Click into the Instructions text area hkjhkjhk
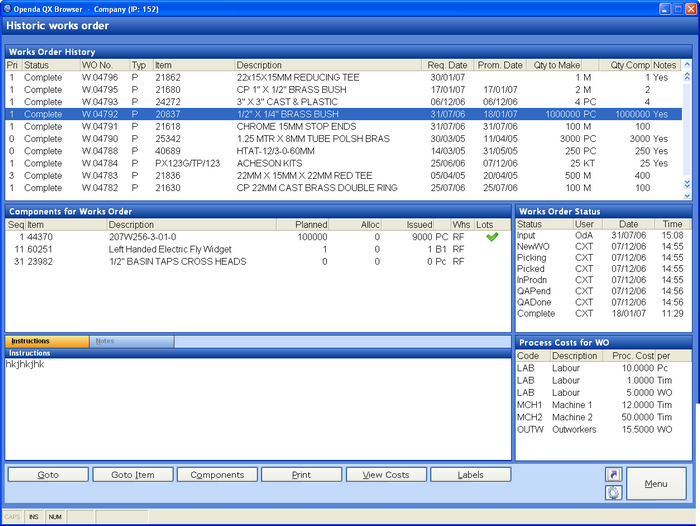The width and height of the screenshot is (700, 526). [x=258, y=409]
